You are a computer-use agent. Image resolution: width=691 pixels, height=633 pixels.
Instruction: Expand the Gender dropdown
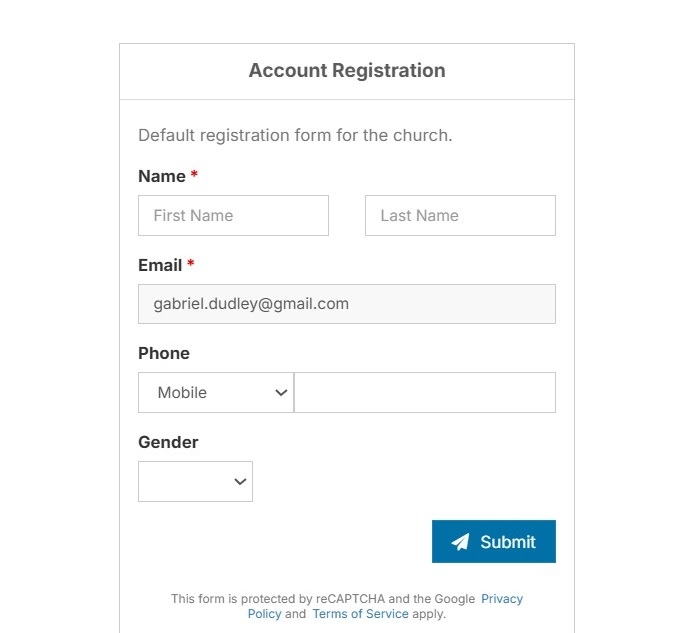click(195, 482)
